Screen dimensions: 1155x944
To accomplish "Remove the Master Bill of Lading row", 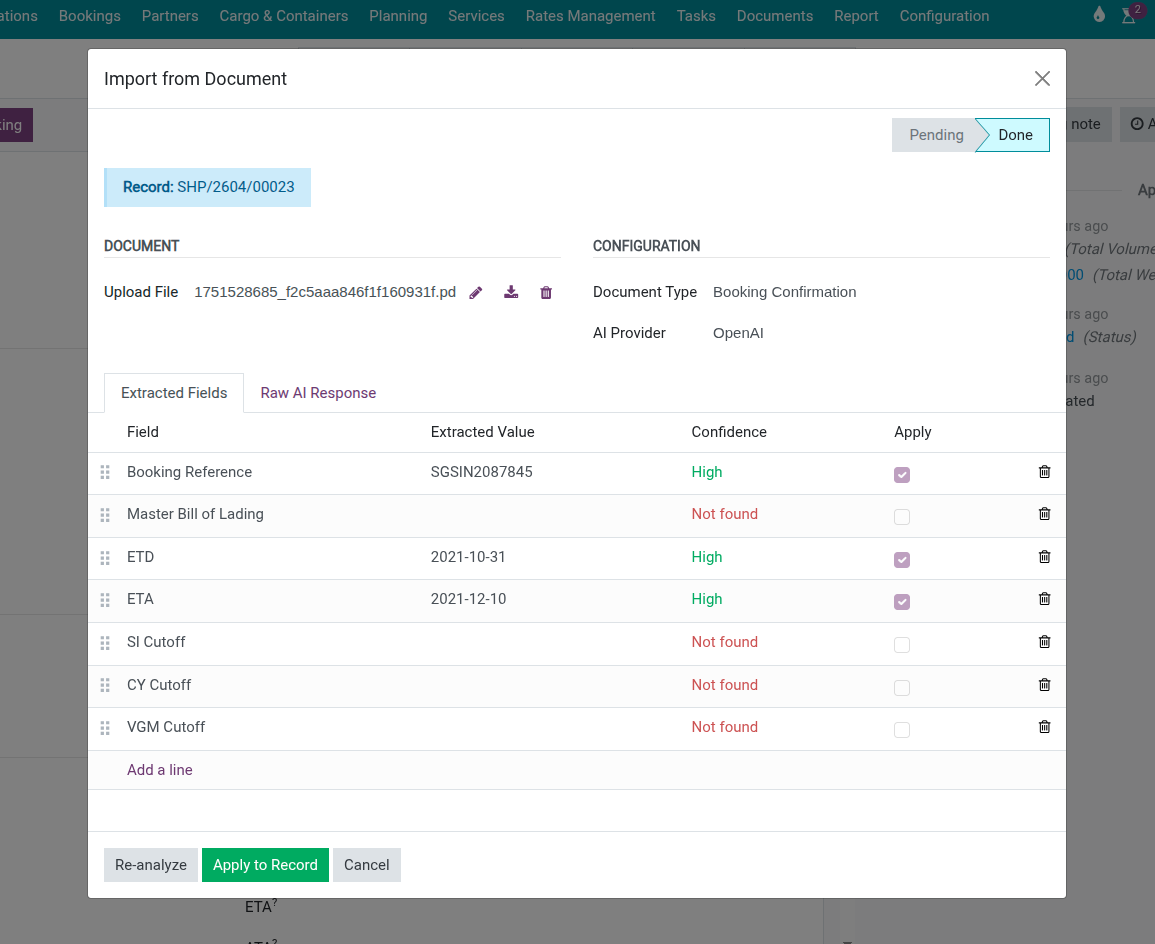I will coord(1044,514).
